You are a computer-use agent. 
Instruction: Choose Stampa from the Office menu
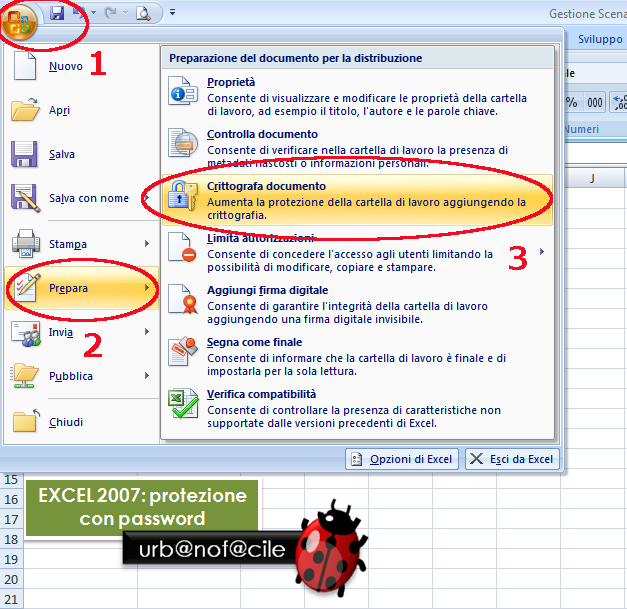[68, 244]
